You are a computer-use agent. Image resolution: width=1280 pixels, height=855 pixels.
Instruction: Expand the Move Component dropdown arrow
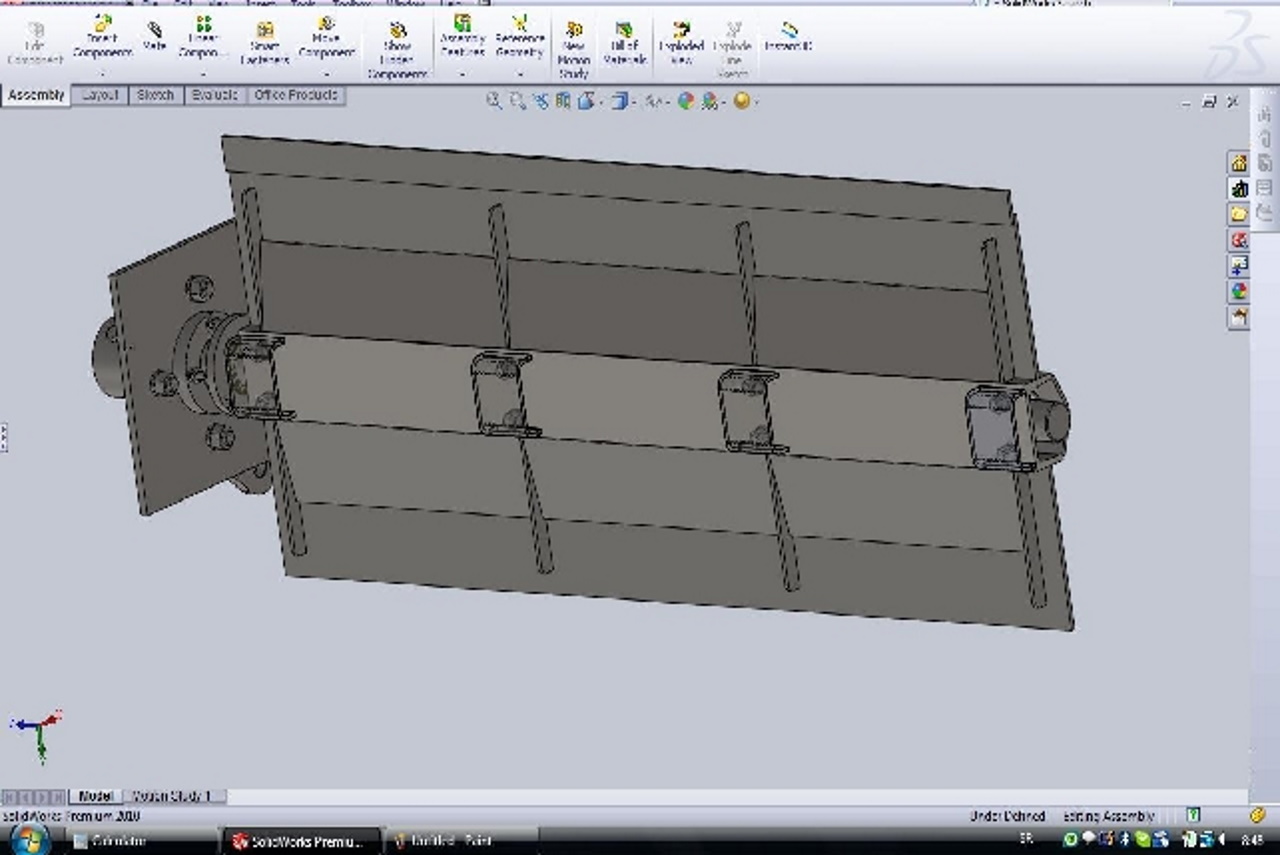click(x=326, y=74)
